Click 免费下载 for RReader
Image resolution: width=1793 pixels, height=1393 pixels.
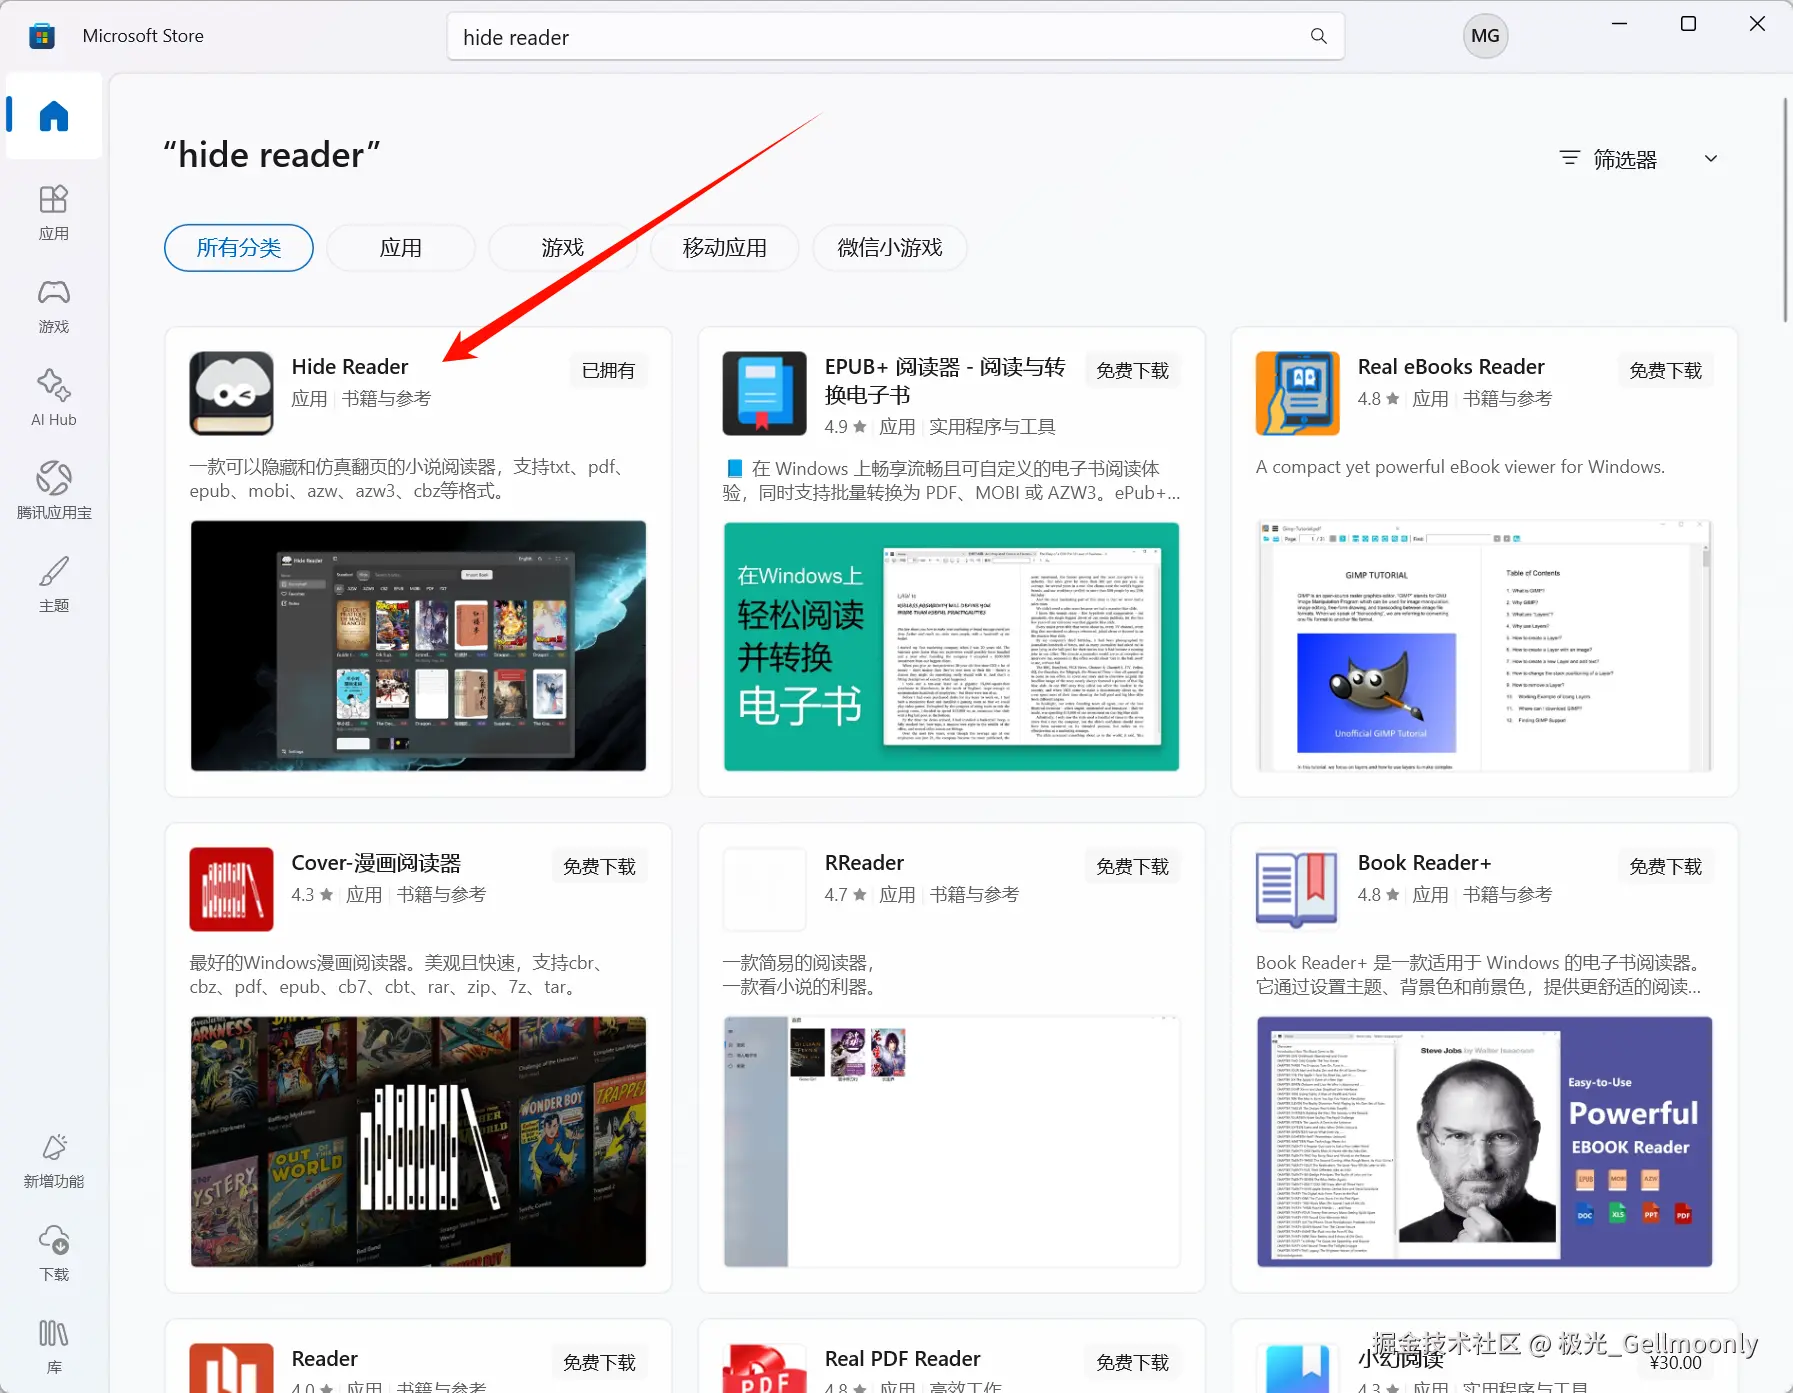point(1133,866)
